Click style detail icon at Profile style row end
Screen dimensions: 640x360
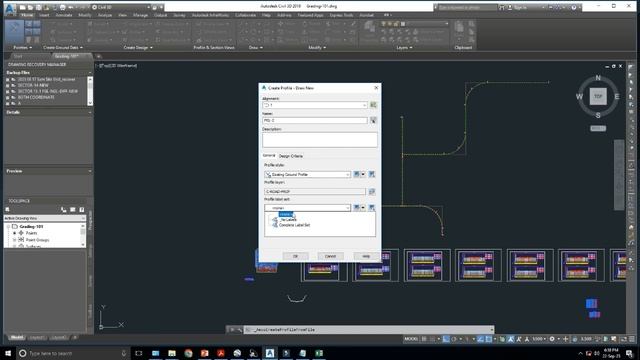tap(372, 174)
